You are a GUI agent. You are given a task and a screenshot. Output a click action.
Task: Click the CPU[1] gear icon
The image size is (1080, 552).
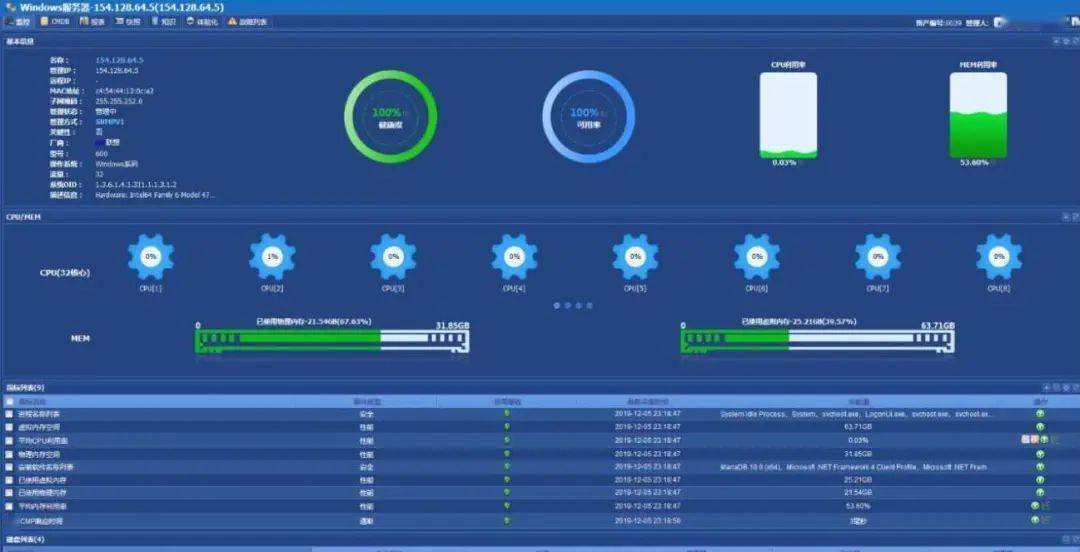[151, 256]
